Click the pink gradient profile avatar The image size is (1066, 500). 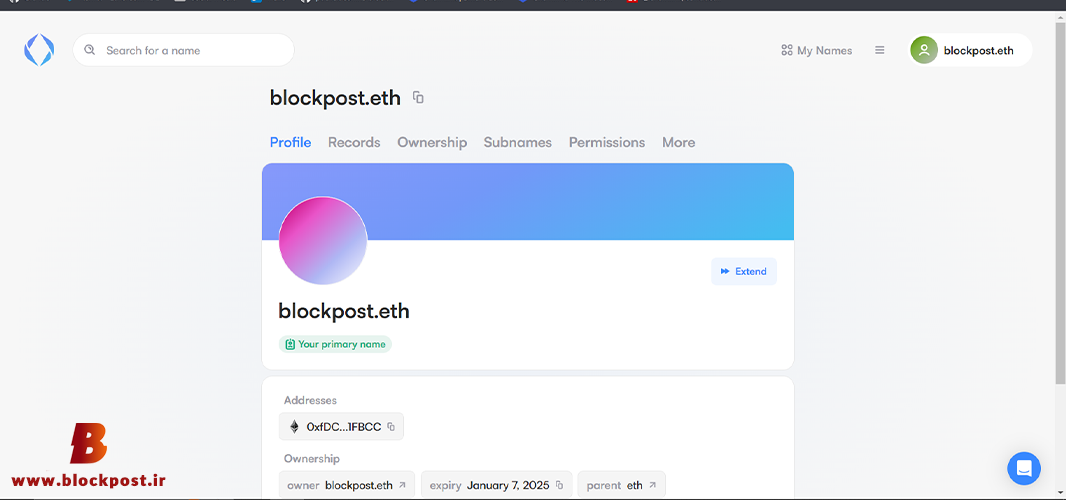tap(323, 241)
